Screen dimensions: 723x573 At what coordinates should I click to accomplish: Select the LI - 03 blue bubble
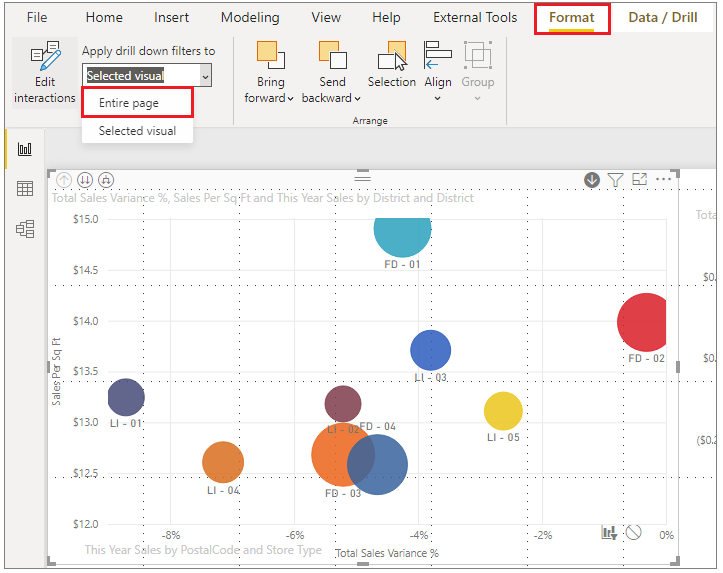pyautogui.click(x=431, y=350)
